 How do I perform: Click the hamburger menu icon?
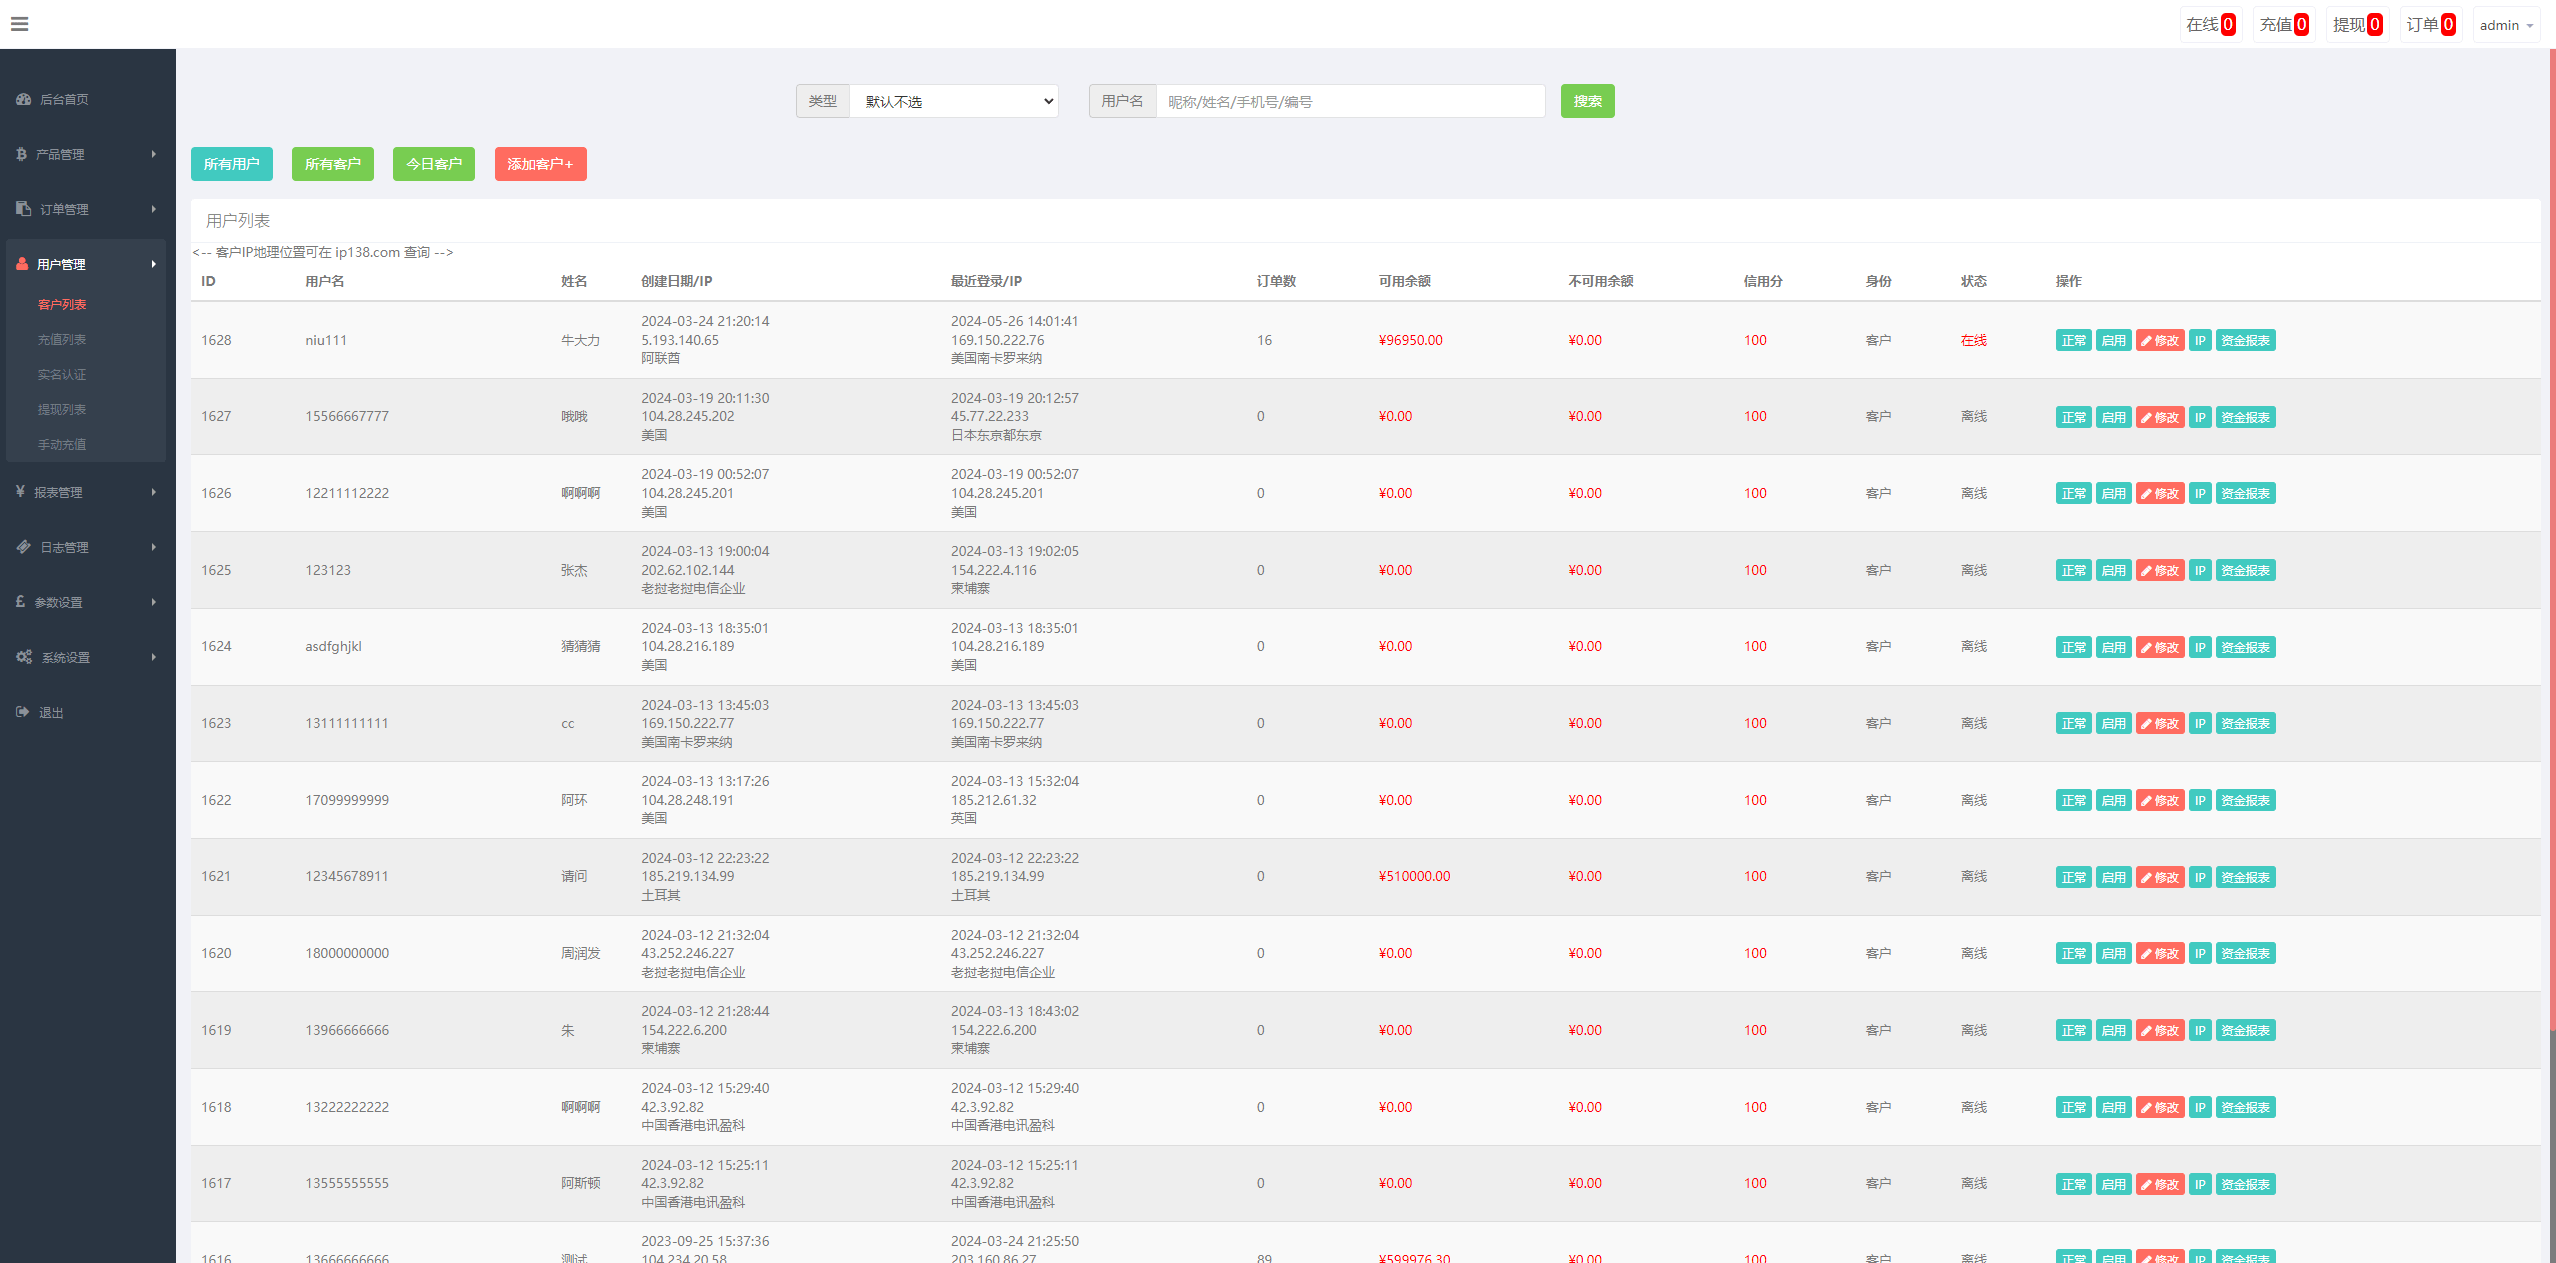point(19,24)
